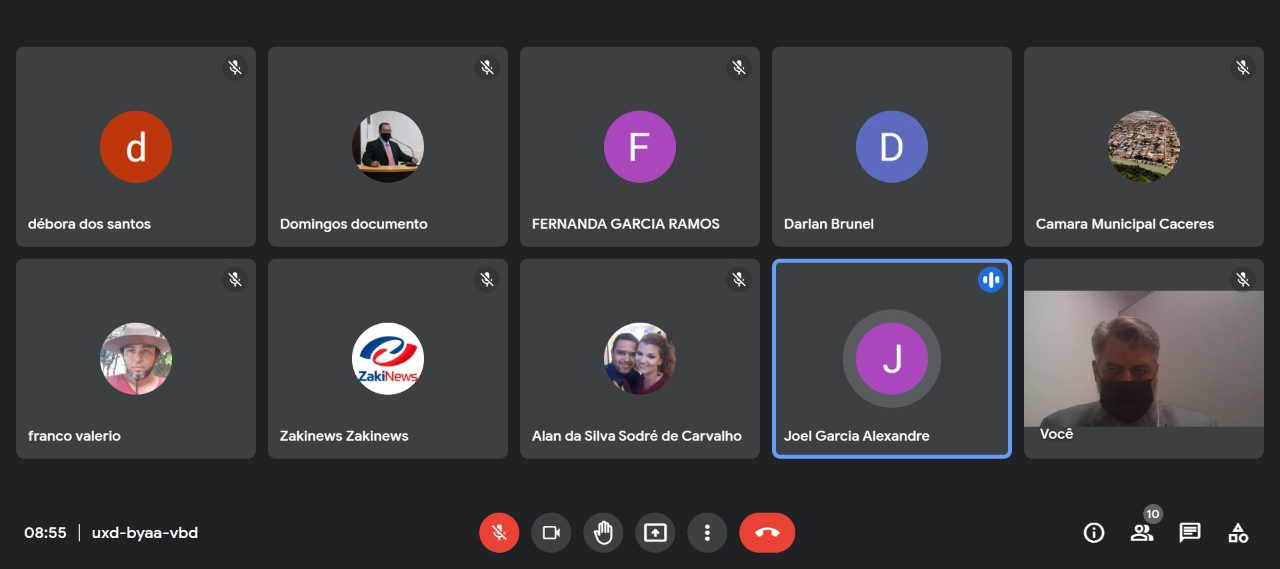Select the franco valerio profile photo
1280x569 pixels.
tap(136, 359)
